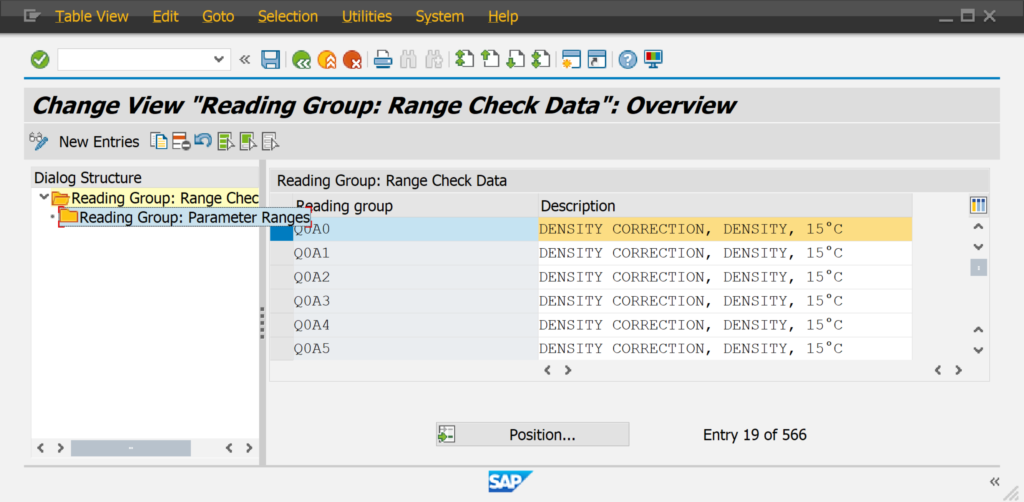Click the Q0A1 reading group cell
Viewport: 1024px width, 502px height.
pyautogui.click(x=415, y=253)
